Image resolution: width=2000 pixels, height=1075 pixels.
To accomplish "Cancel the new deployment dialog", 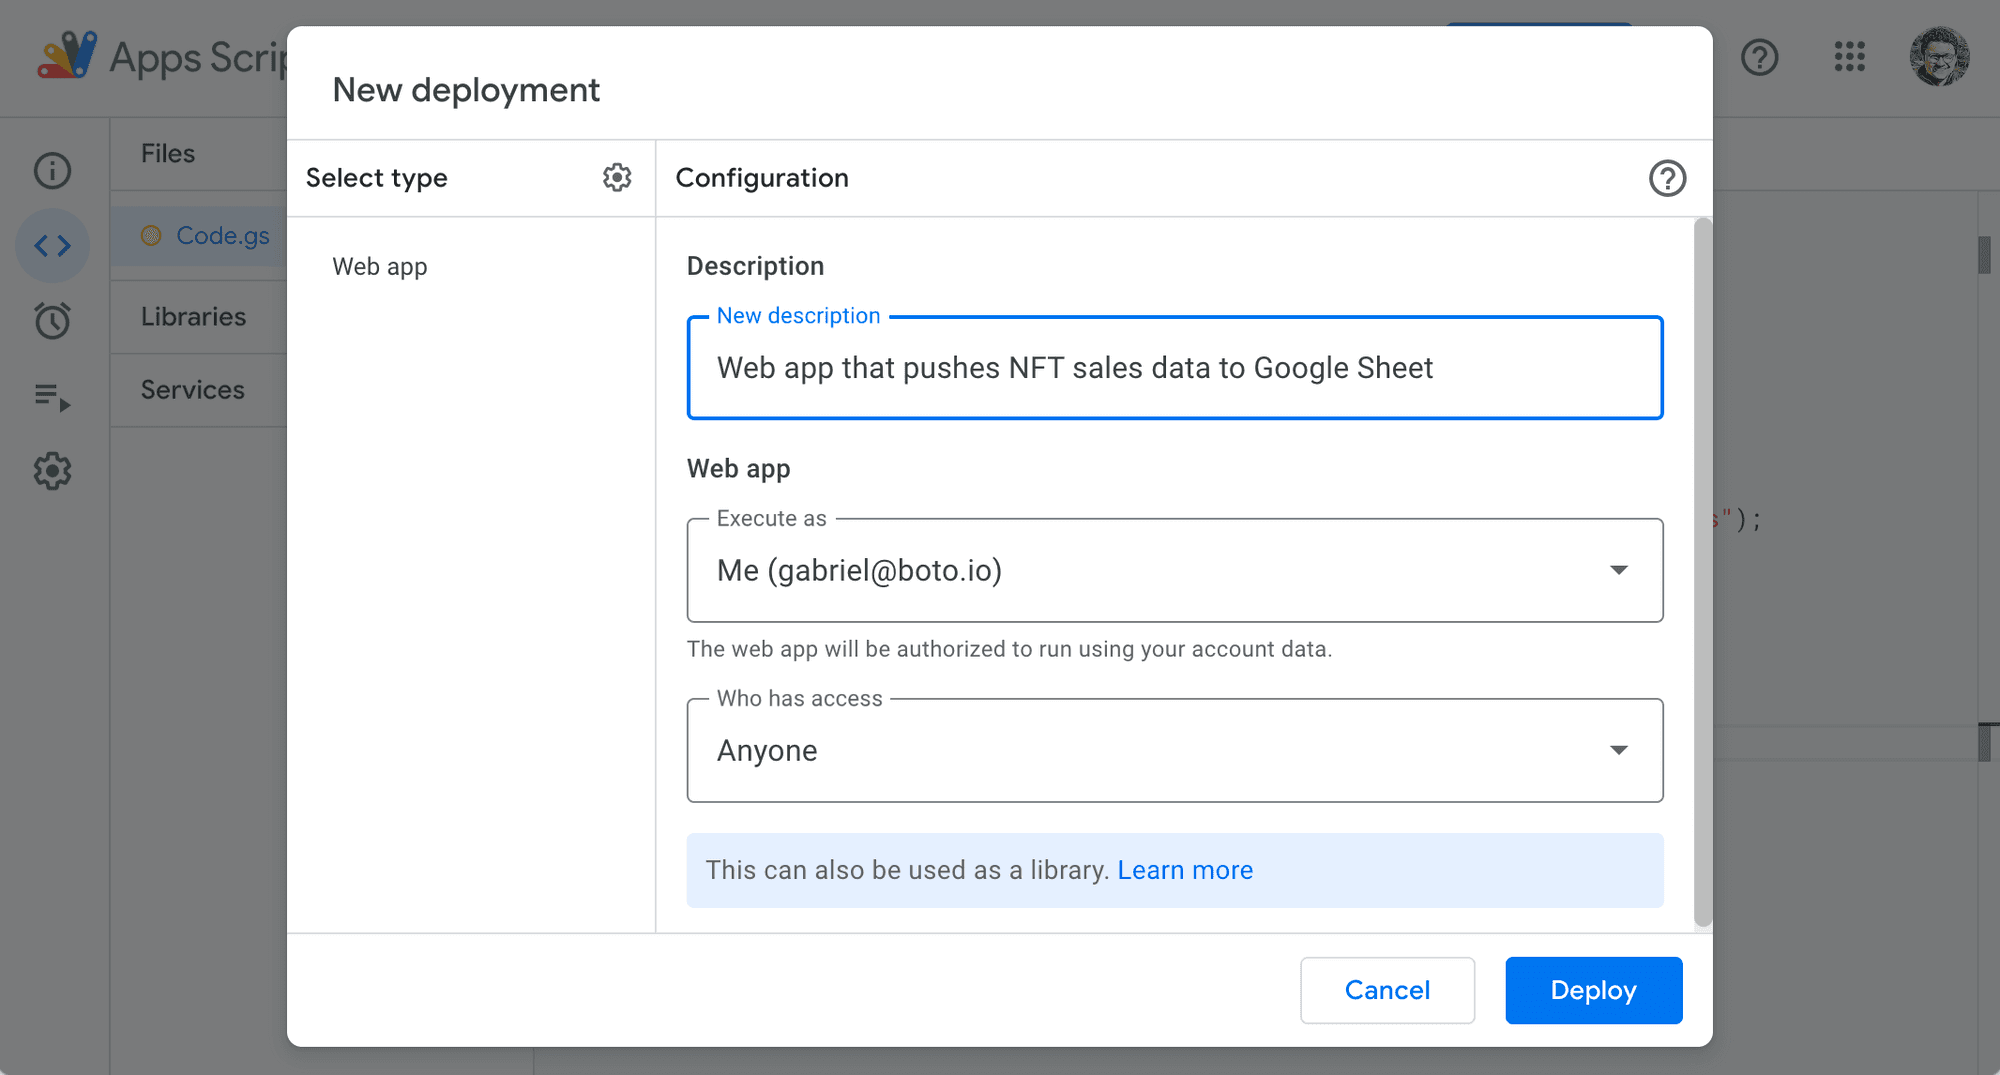I will pos(1387,990).
